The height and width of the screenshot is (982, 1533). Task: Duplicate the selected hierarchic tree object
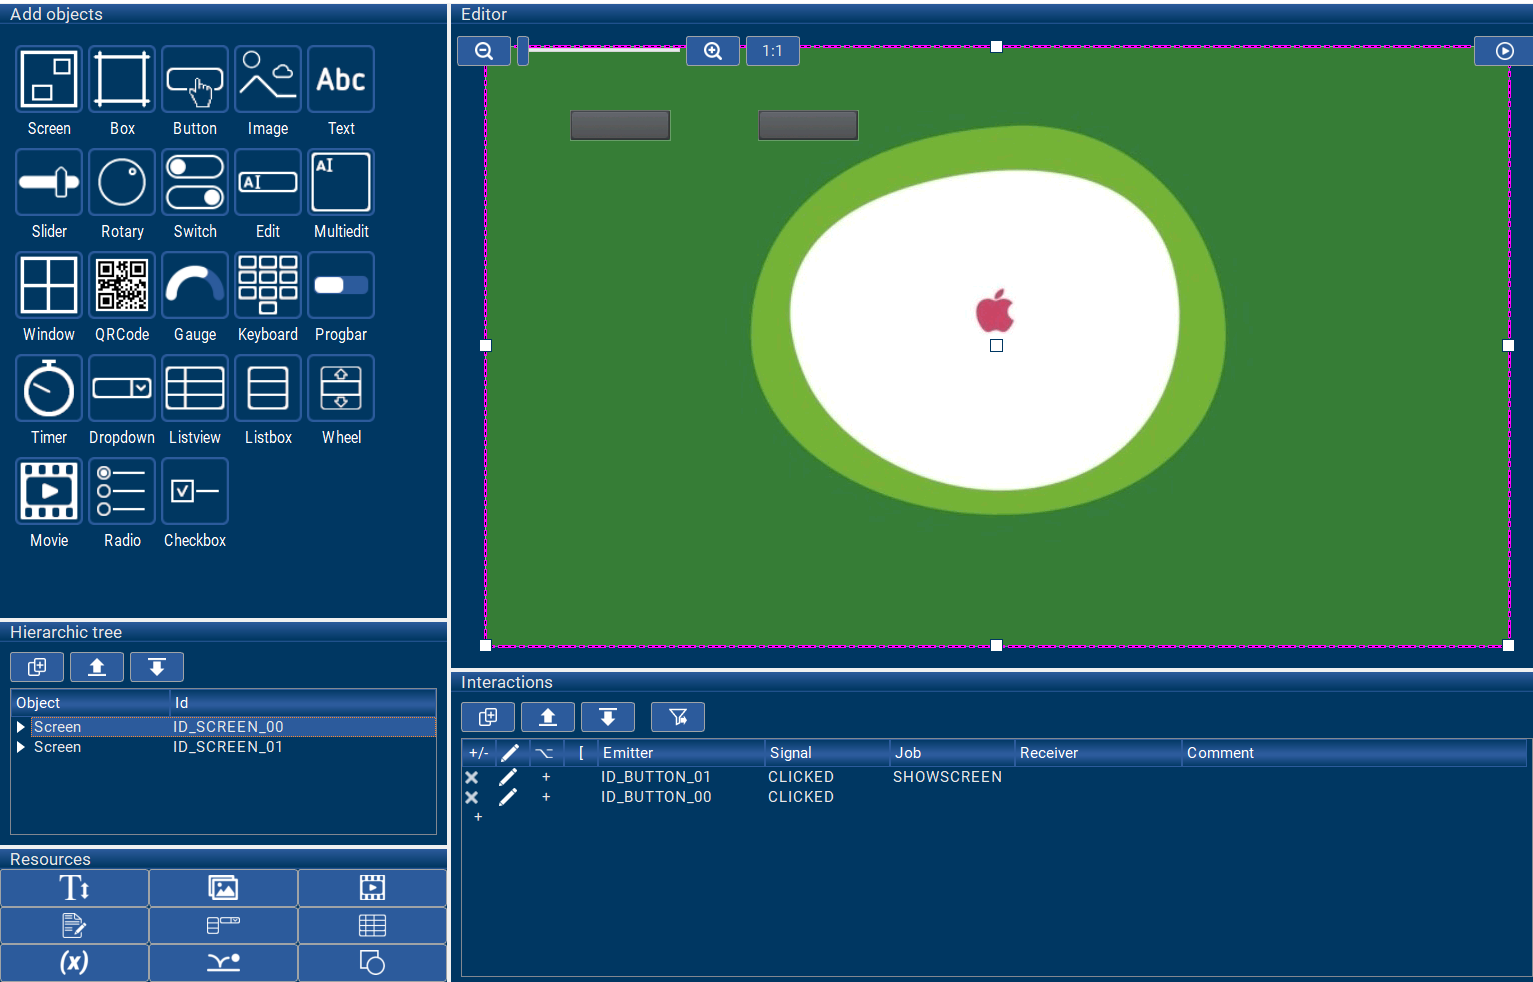coord(37,667)
